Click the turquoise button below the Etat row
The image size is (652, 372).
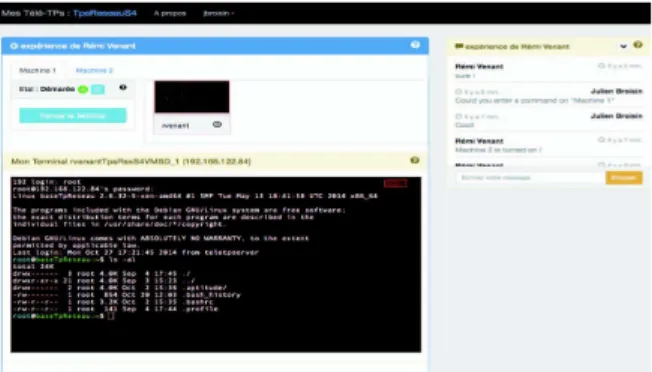tap(72, 116)
